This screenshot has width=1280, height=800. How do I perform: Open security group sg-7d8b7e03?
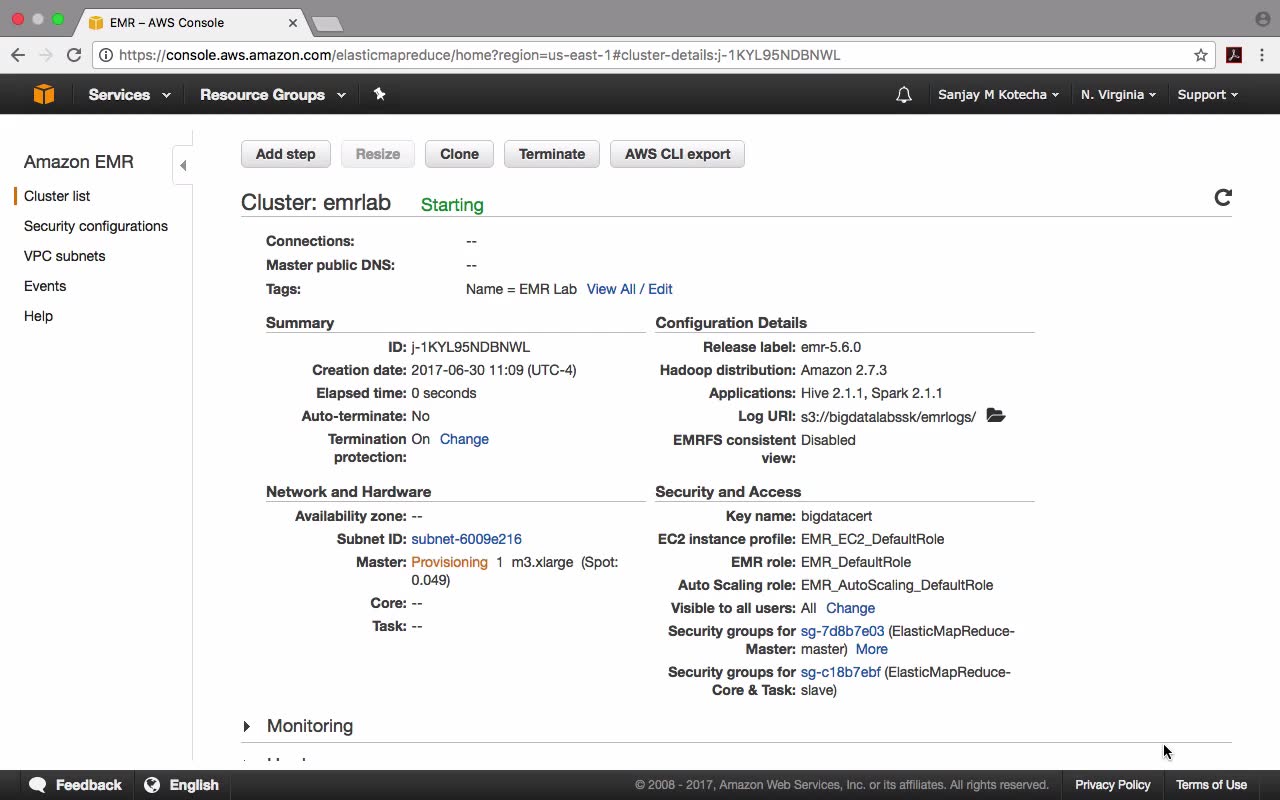tap(842, 631)
